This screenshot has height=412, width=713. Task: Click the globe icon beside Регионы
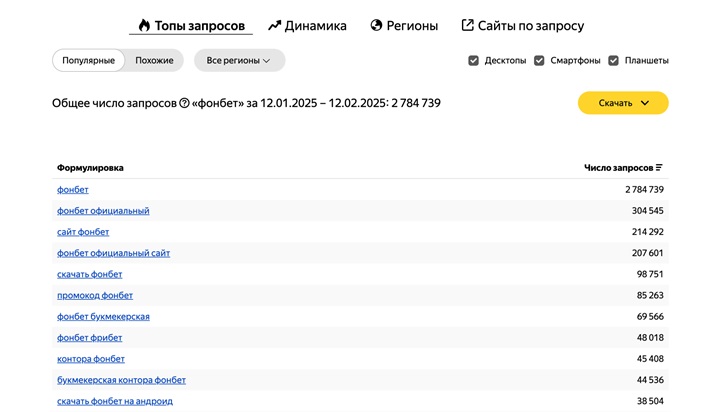376,25
